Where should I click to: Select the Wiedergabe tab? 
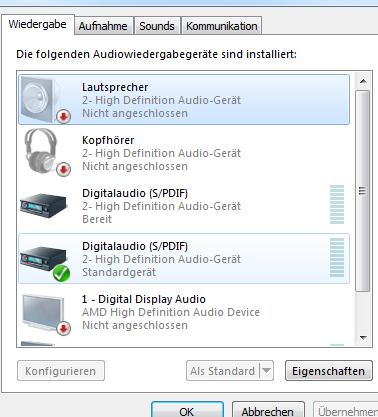tap(37, 24)
